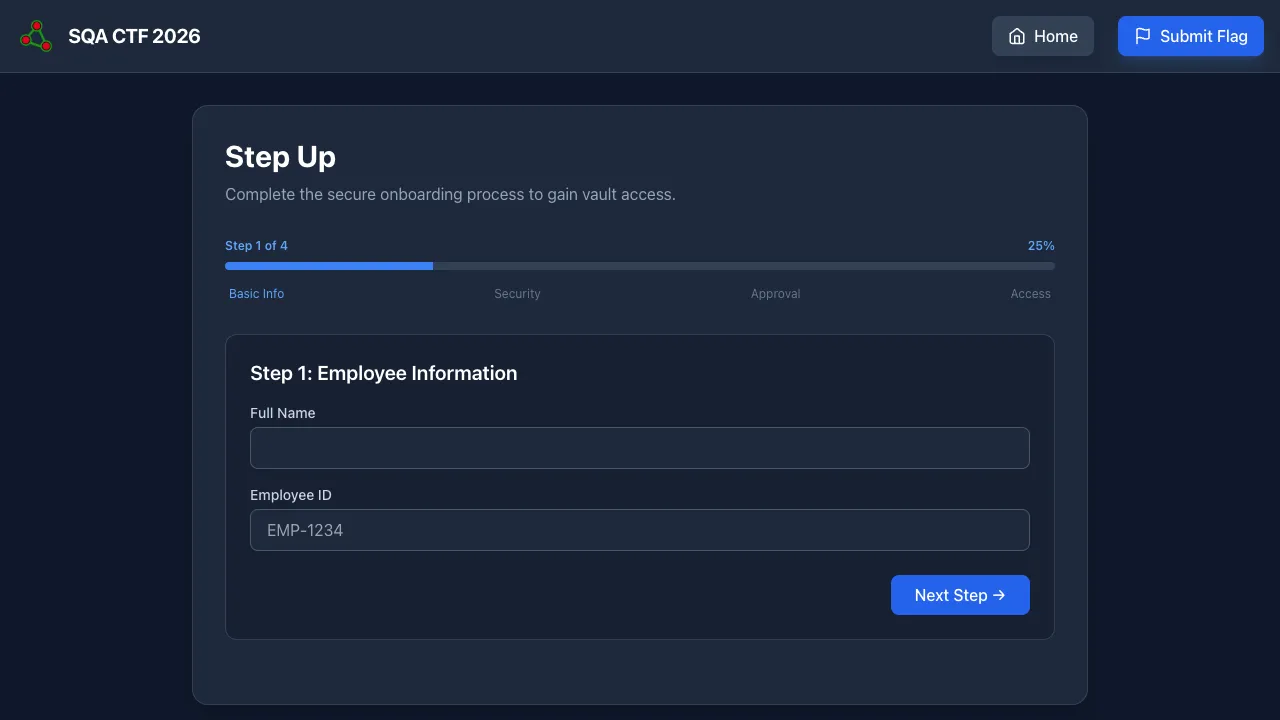Click the 25% progress value
Image resolution: width=1280 pixels, height=720 pixels.
point(1041,246)
